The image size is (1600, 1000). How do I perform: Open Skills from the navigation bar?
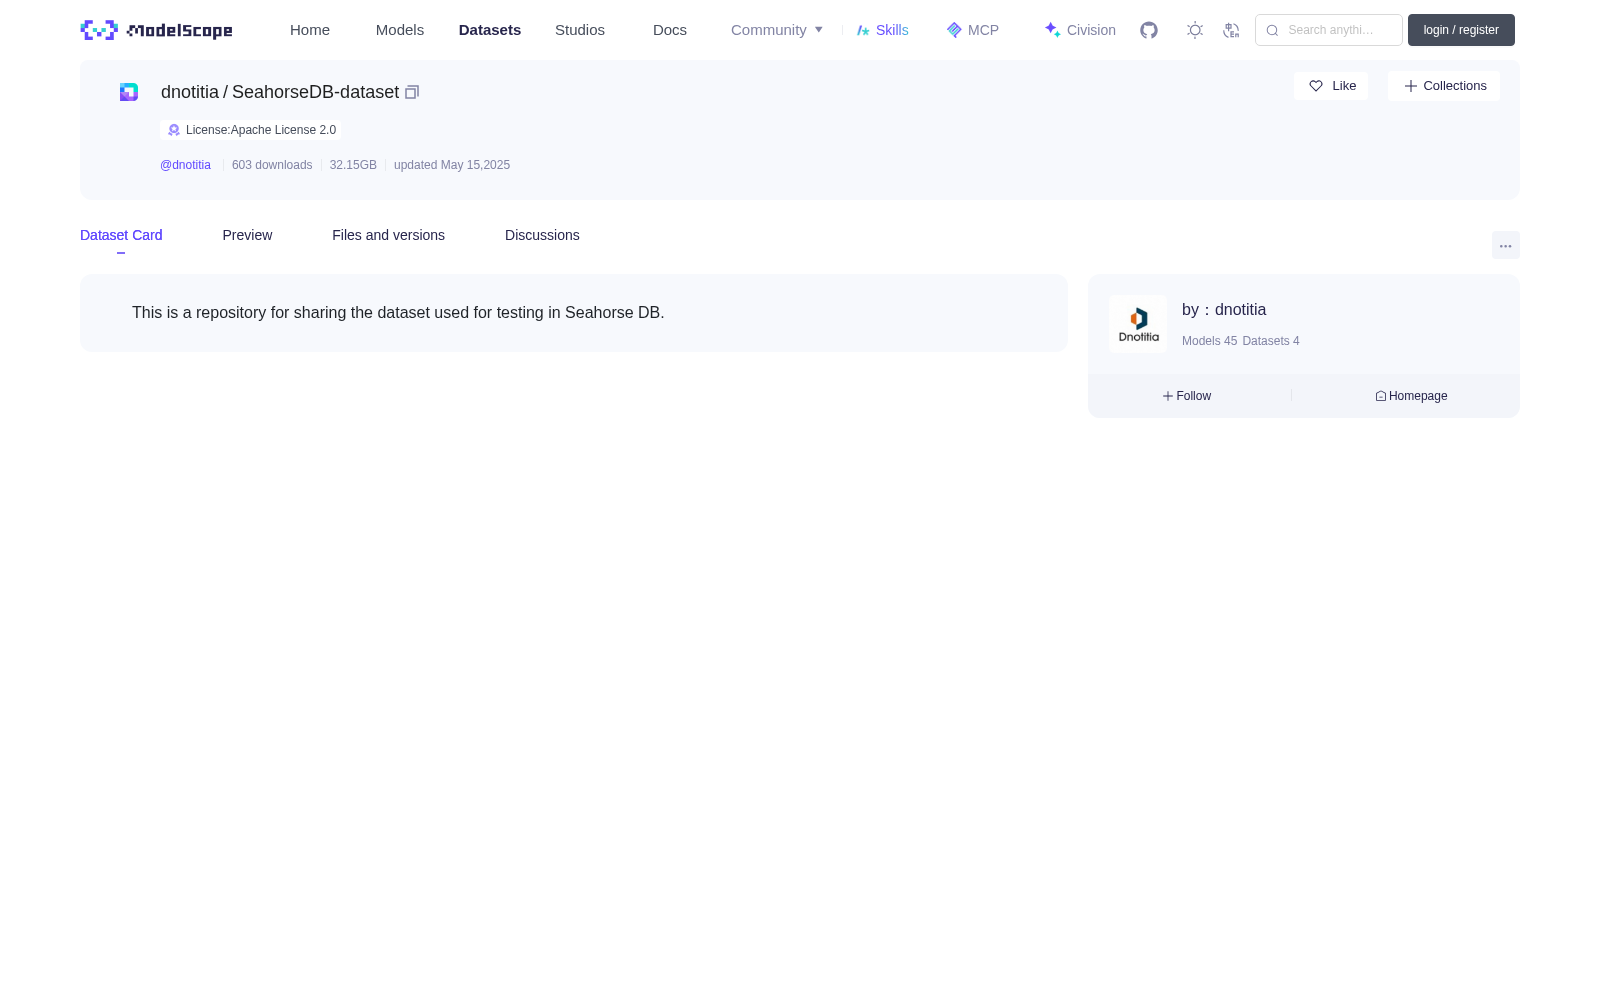coord(882,30)
